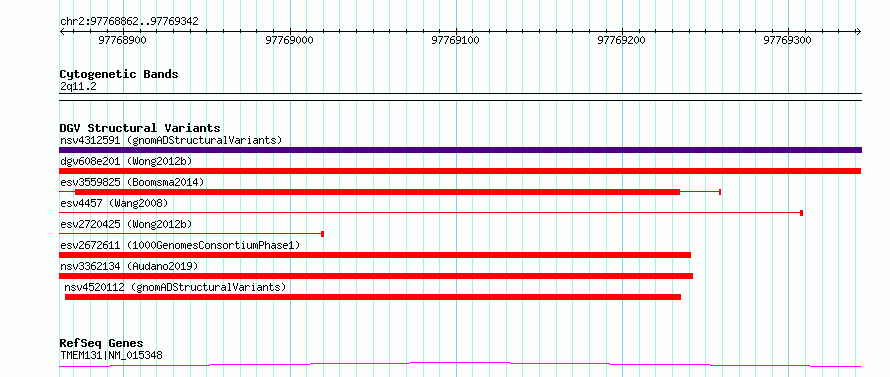Select the nsv3362134 red variant bar

(376, 276)
